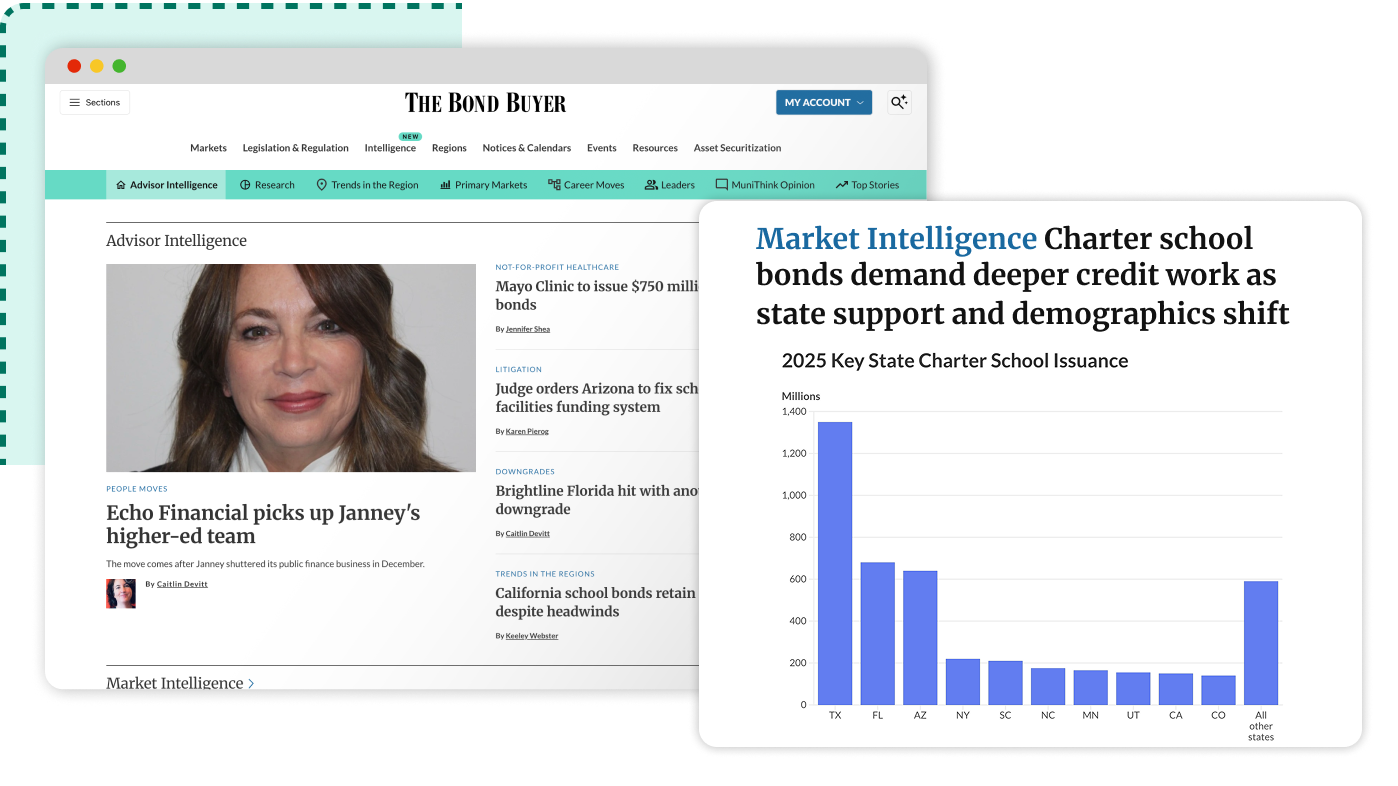The width and height of the screenshot is (1398, 786).
Task: Click the Advisor Intelligence home icon
Action: pos(121,185)
